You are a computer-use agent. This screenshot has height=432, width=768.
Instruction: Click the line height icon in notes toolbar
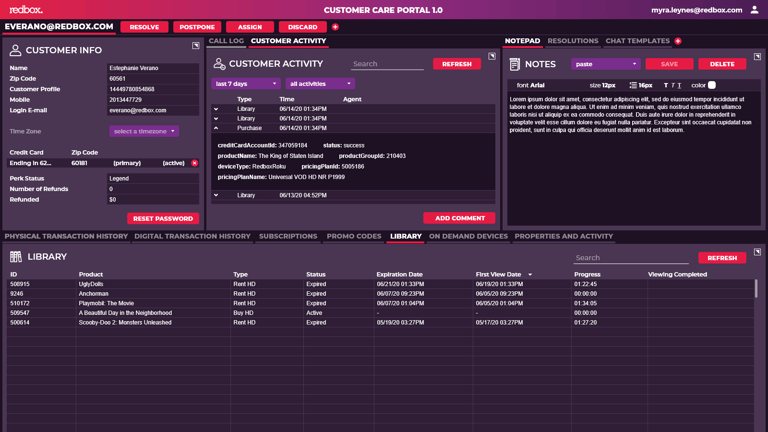[x=633, y=85]
